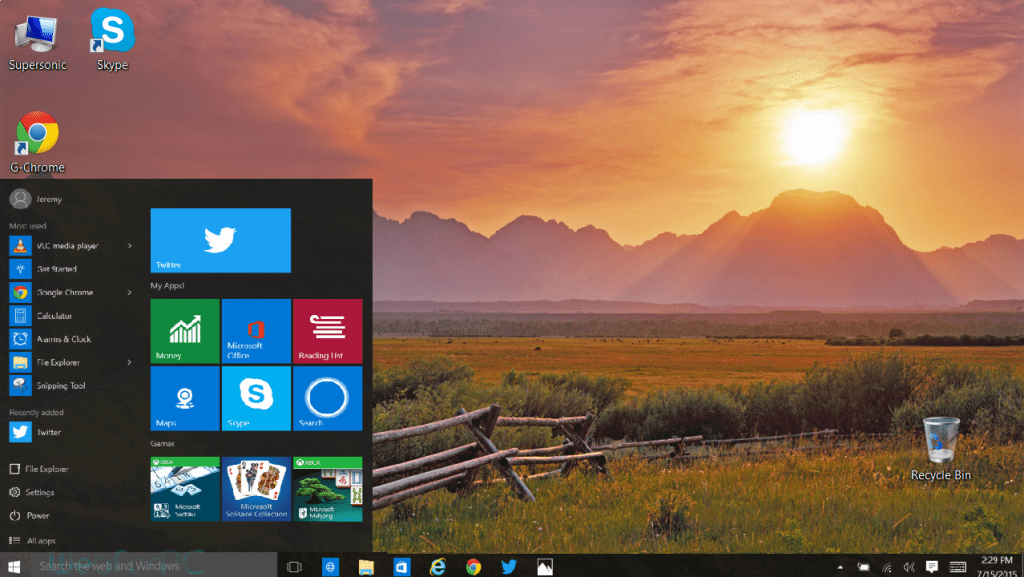Expand the File Explorer jump list arrow
This screenshot has width=1024, height=577.
coord(129,362)
